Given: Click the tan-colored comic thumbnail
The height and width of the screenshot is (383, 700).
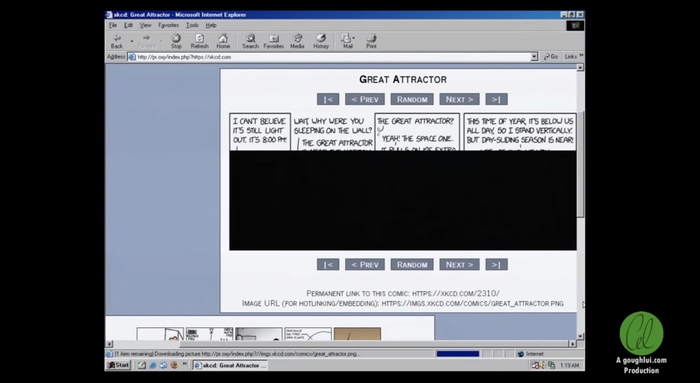Looking at the screenshot, I should coord(357,334).
